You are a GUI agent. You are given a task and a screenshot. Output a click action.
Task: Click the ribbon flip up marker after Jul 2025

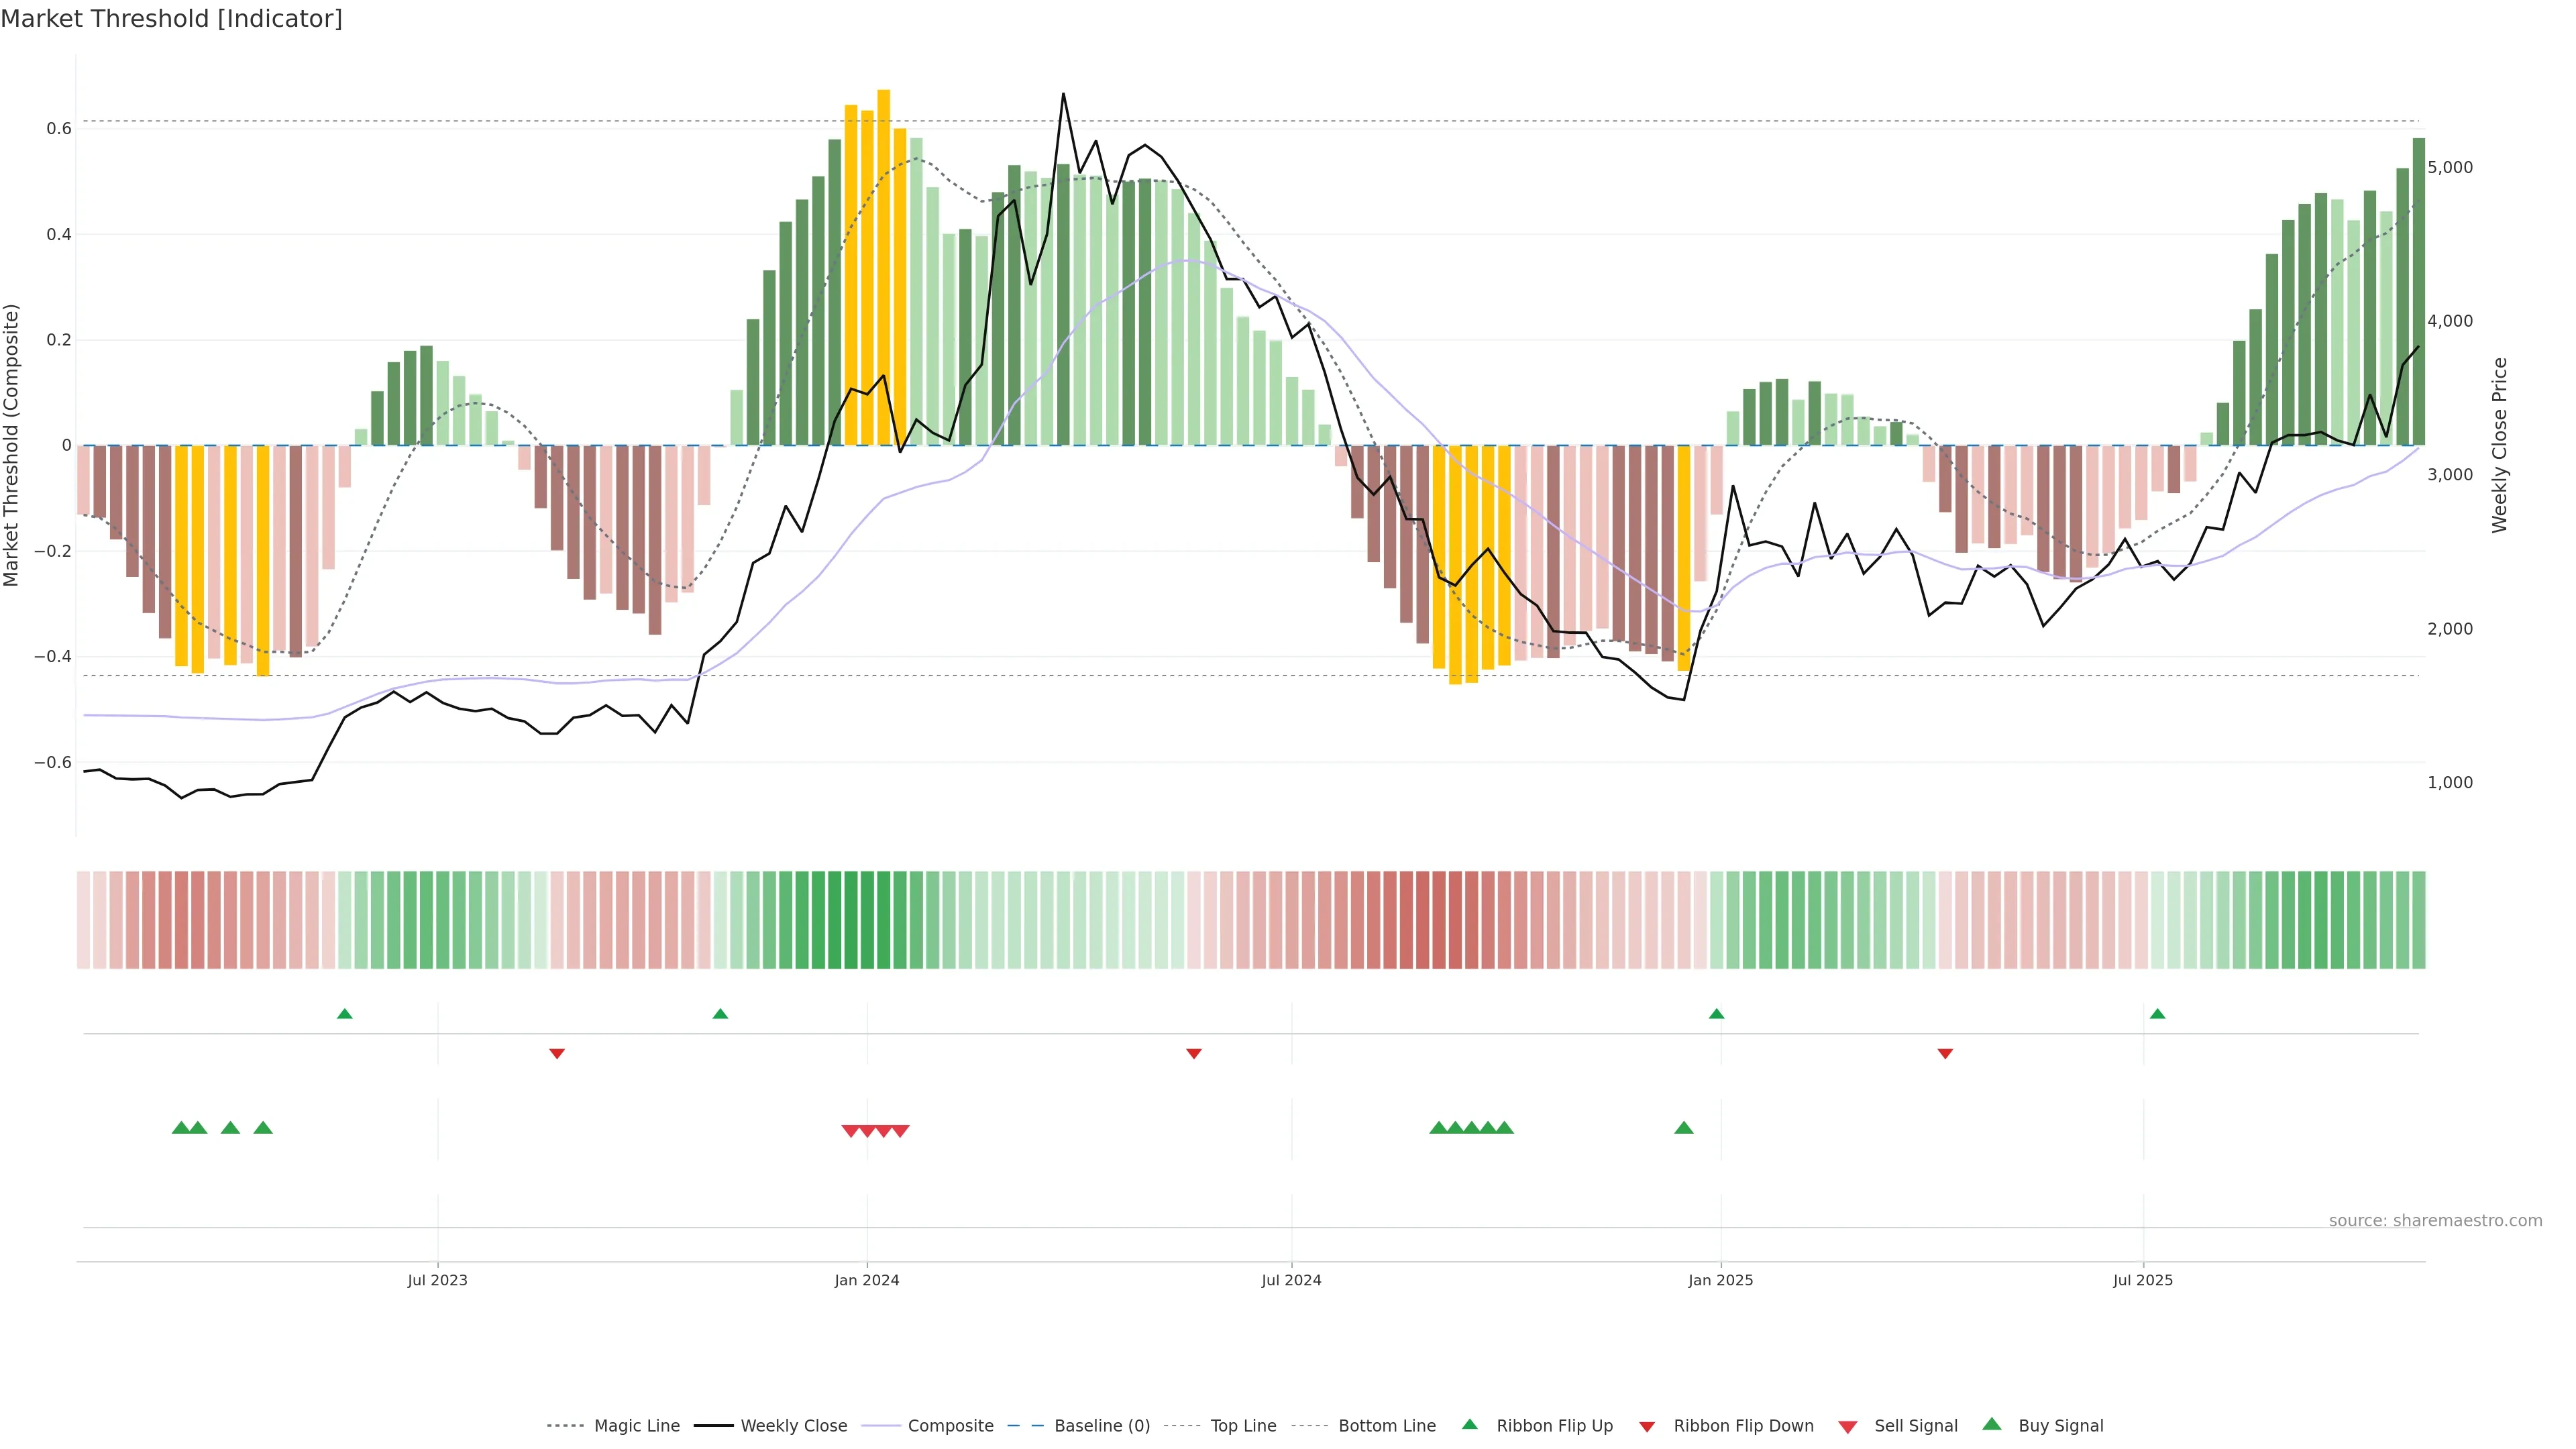pos(2157,1014)
